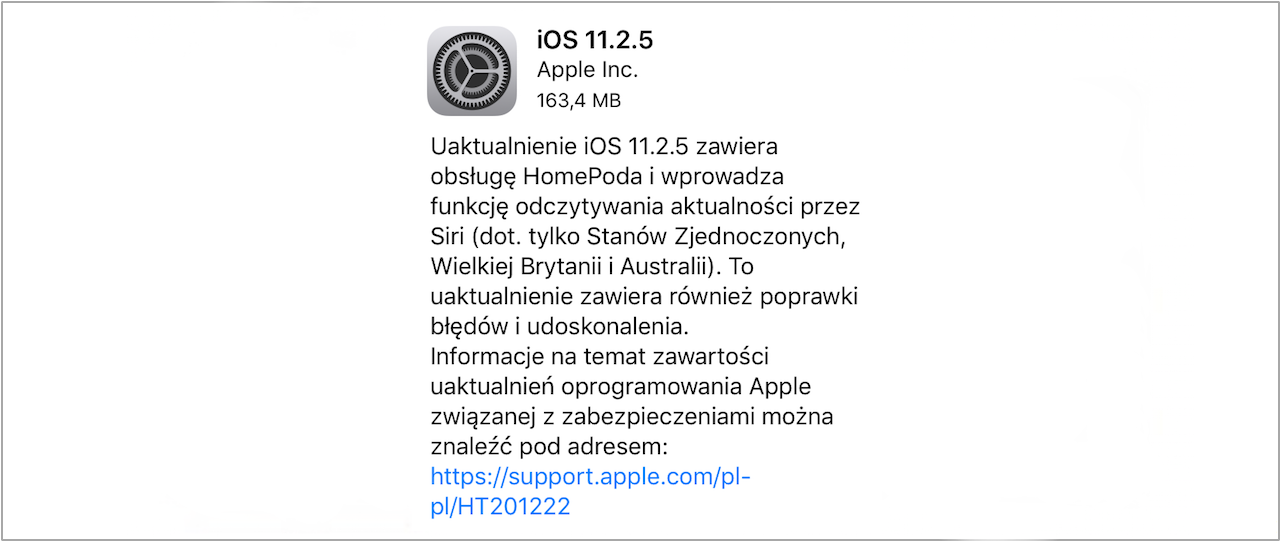1281x541 pixels.
Task: Click 'funkcję odczytywania aktualności przez' line
Action: point(645,207)
